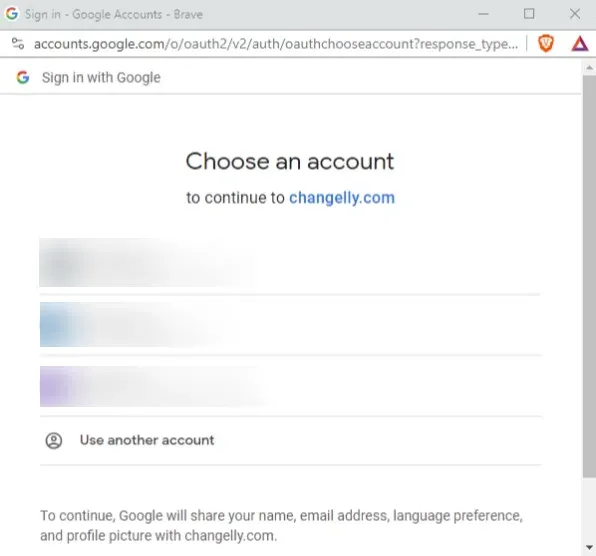Image resolution: width=596 pixels, height=556 pixels.
Task: Click the vertical scrollbar thumb
Action: (x=589, y=276)
